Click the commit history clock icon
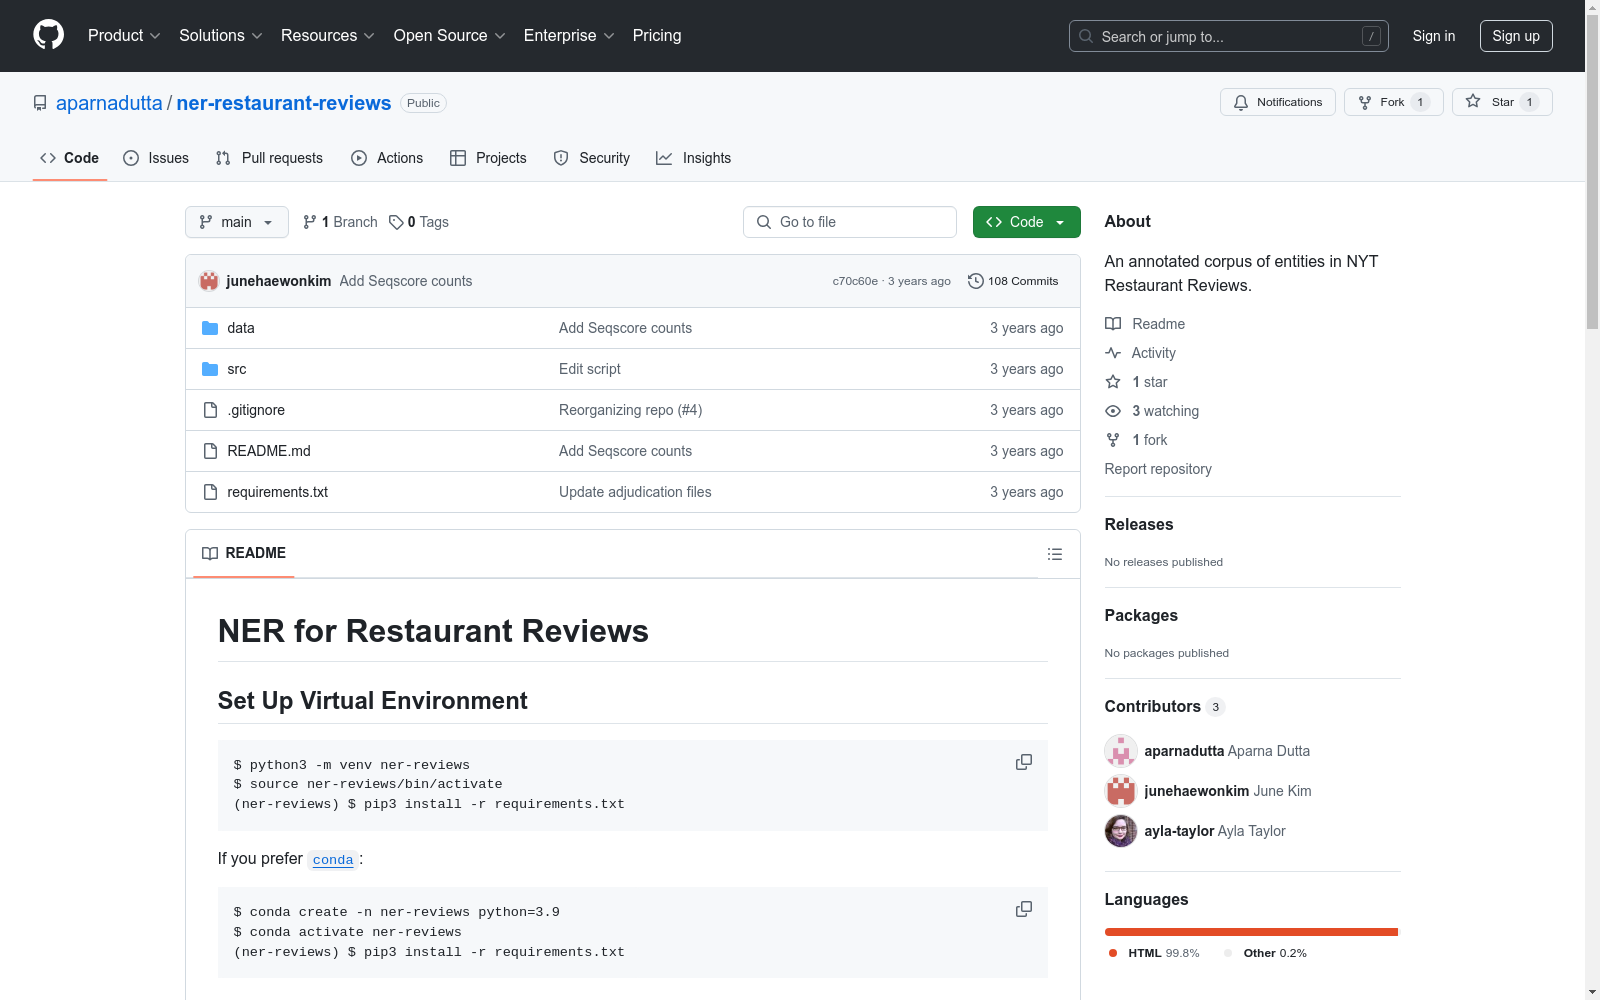Viewport: 1600px width, 1000px height. (976, 281)
